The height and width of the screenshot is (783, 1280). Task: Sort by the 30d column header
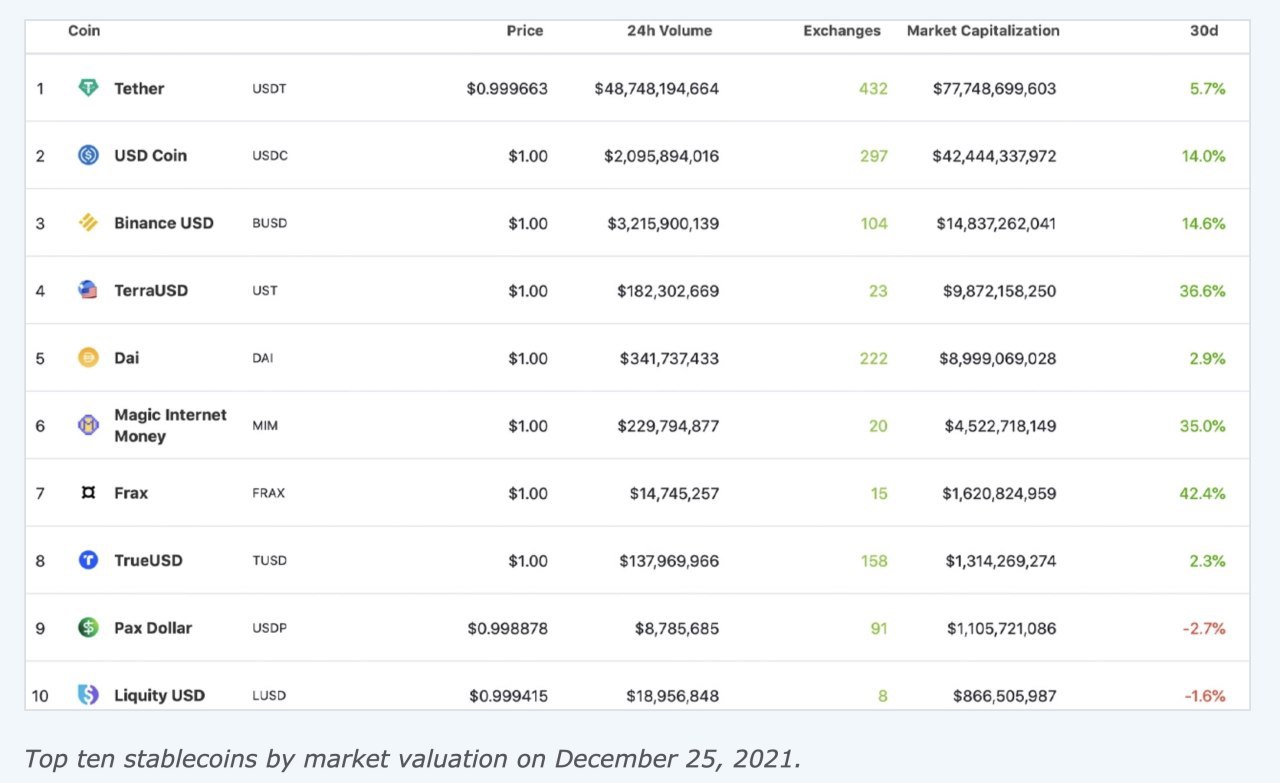(1203, 31)
